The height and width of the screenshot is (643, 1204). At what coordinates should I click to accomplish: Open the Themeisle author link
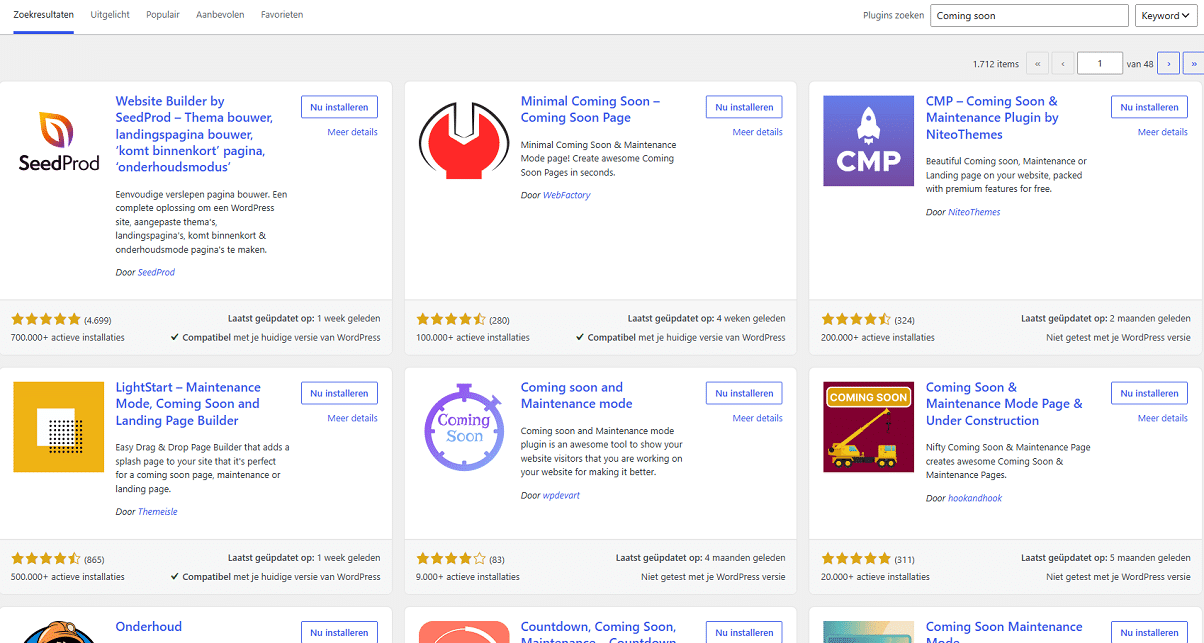tap(158, 512)
